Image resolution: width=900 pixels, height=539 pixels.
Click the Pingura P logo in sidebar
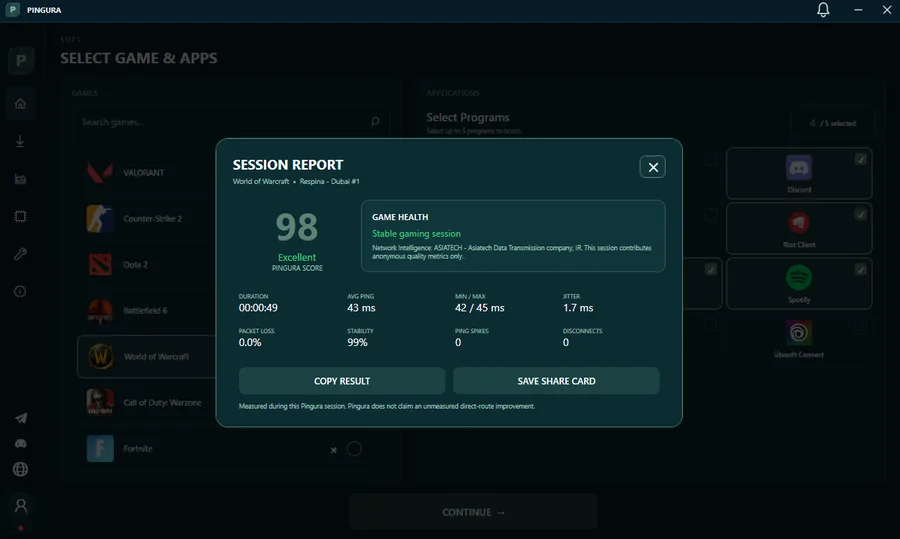click(21, 60)
